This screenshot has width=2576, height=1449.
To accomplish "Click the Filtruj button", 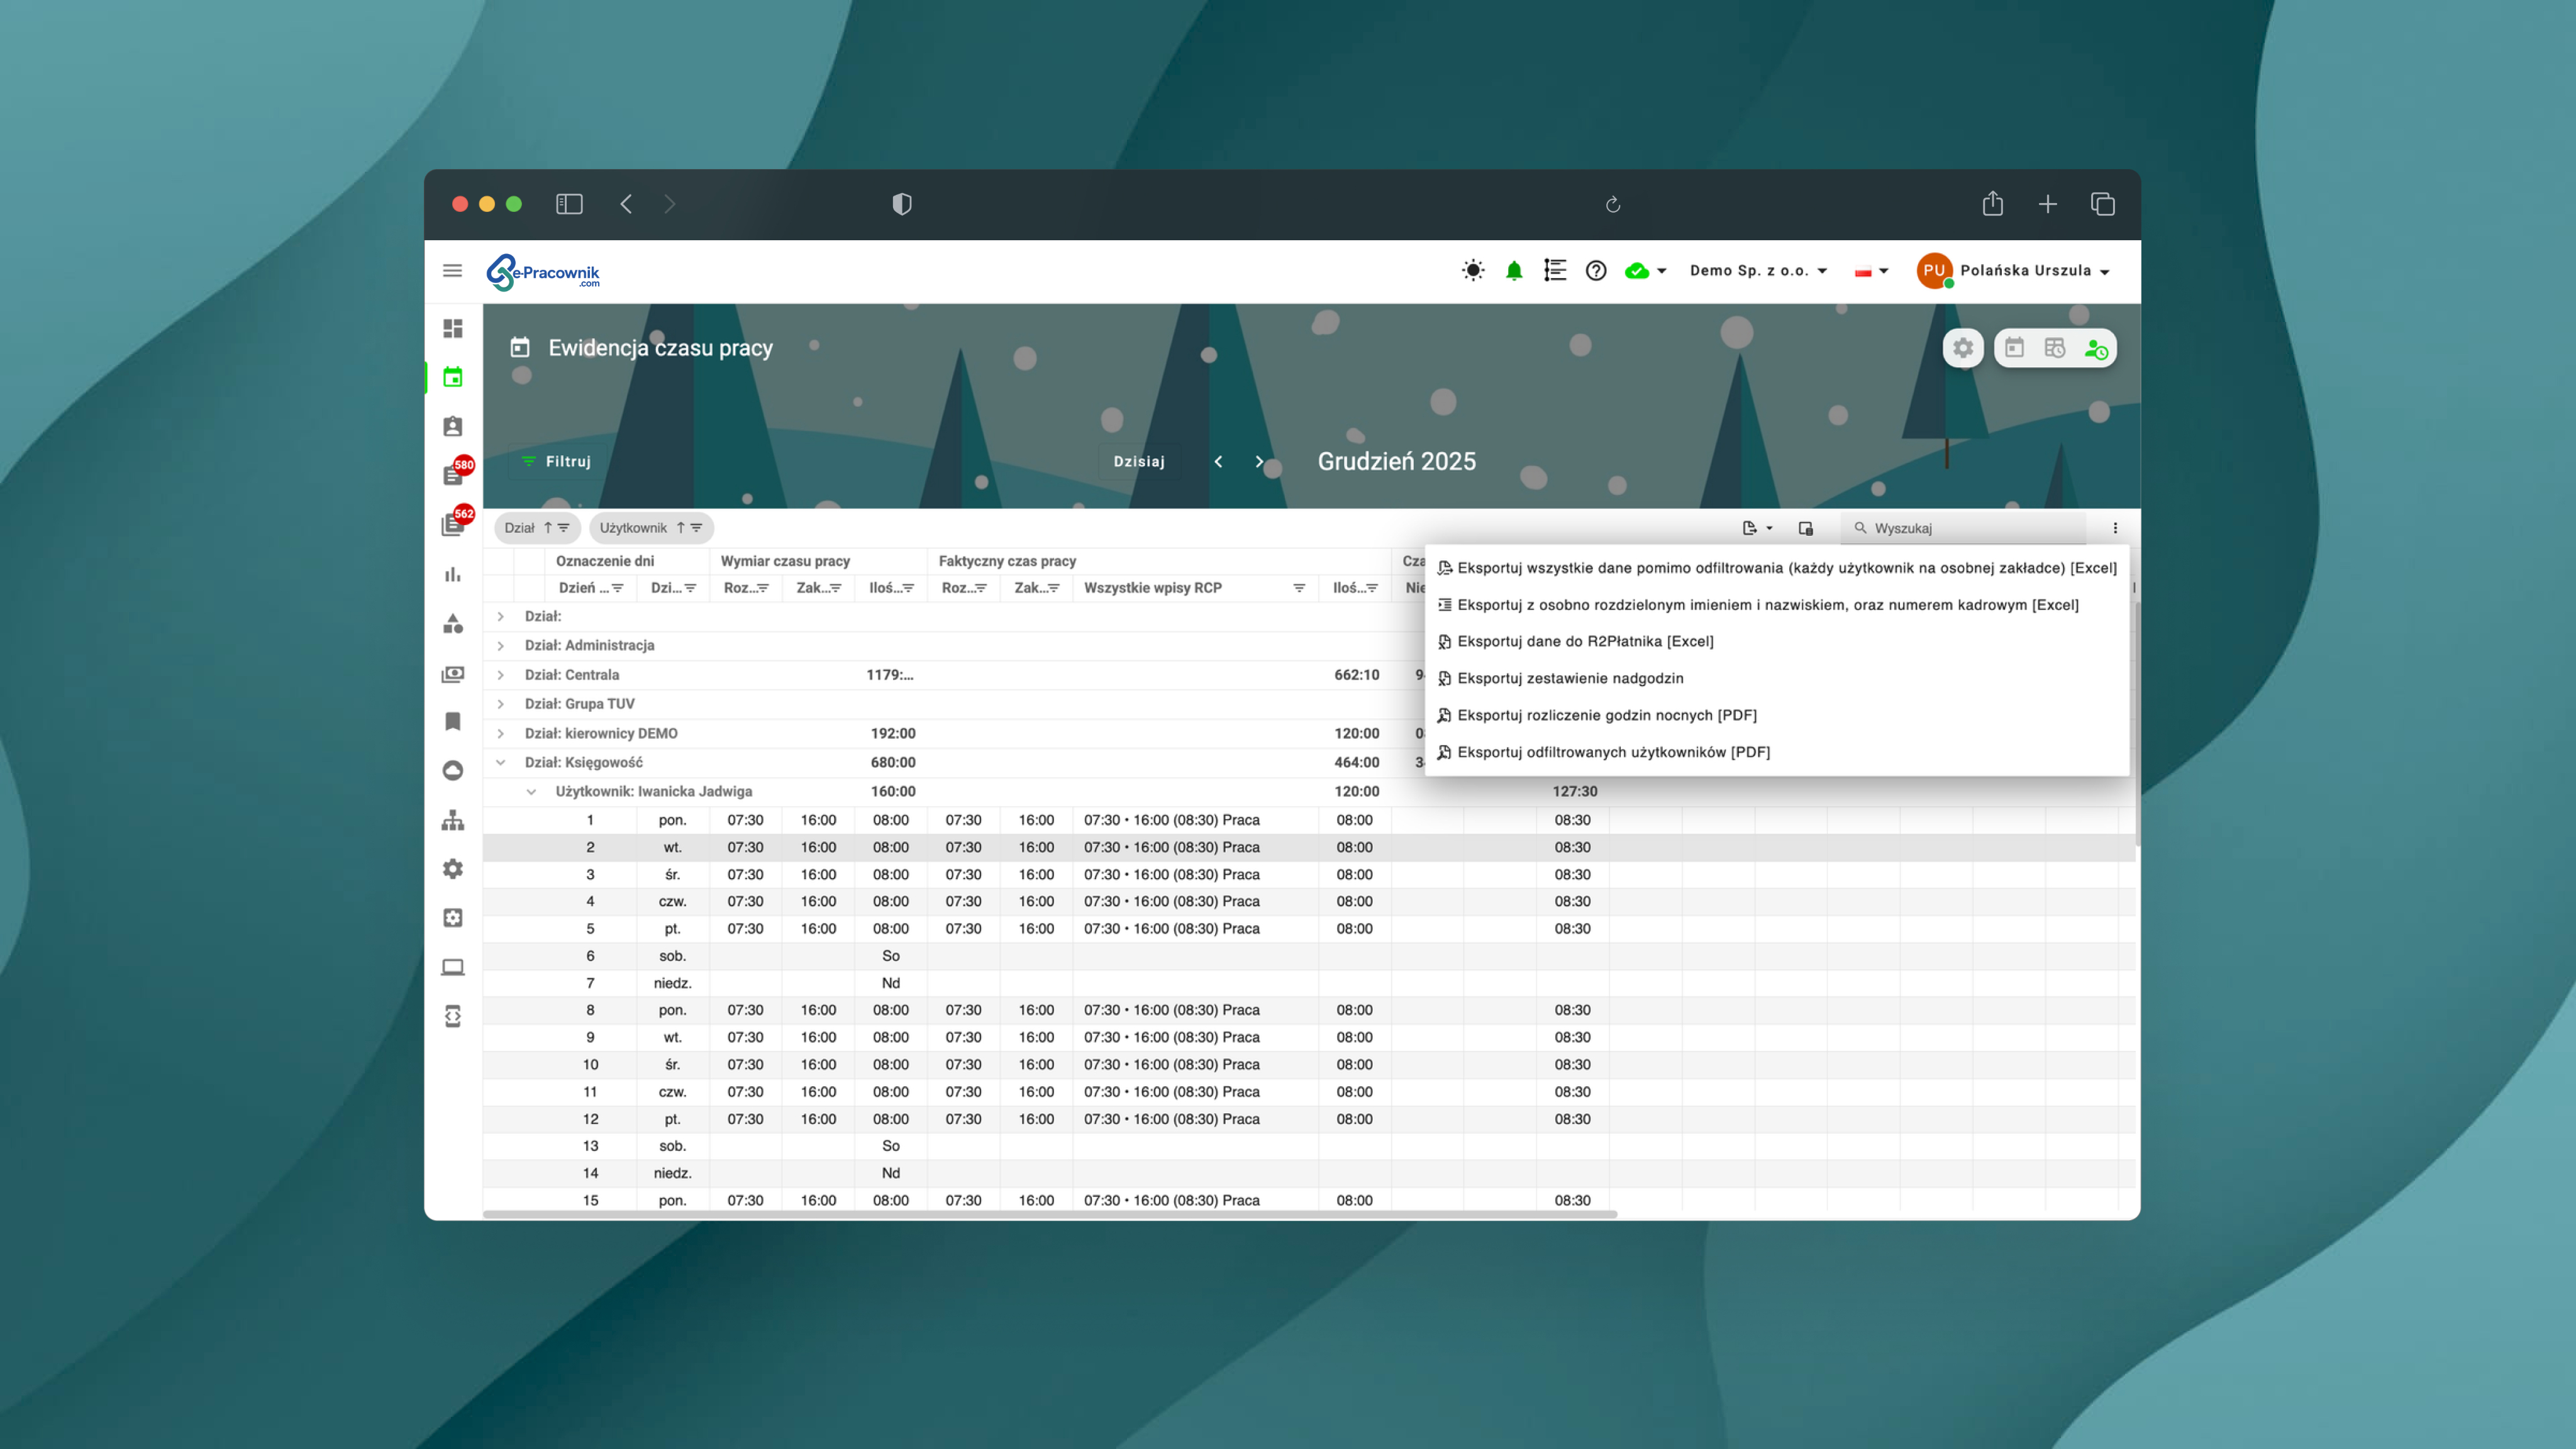I will click(x=557, y=461).
